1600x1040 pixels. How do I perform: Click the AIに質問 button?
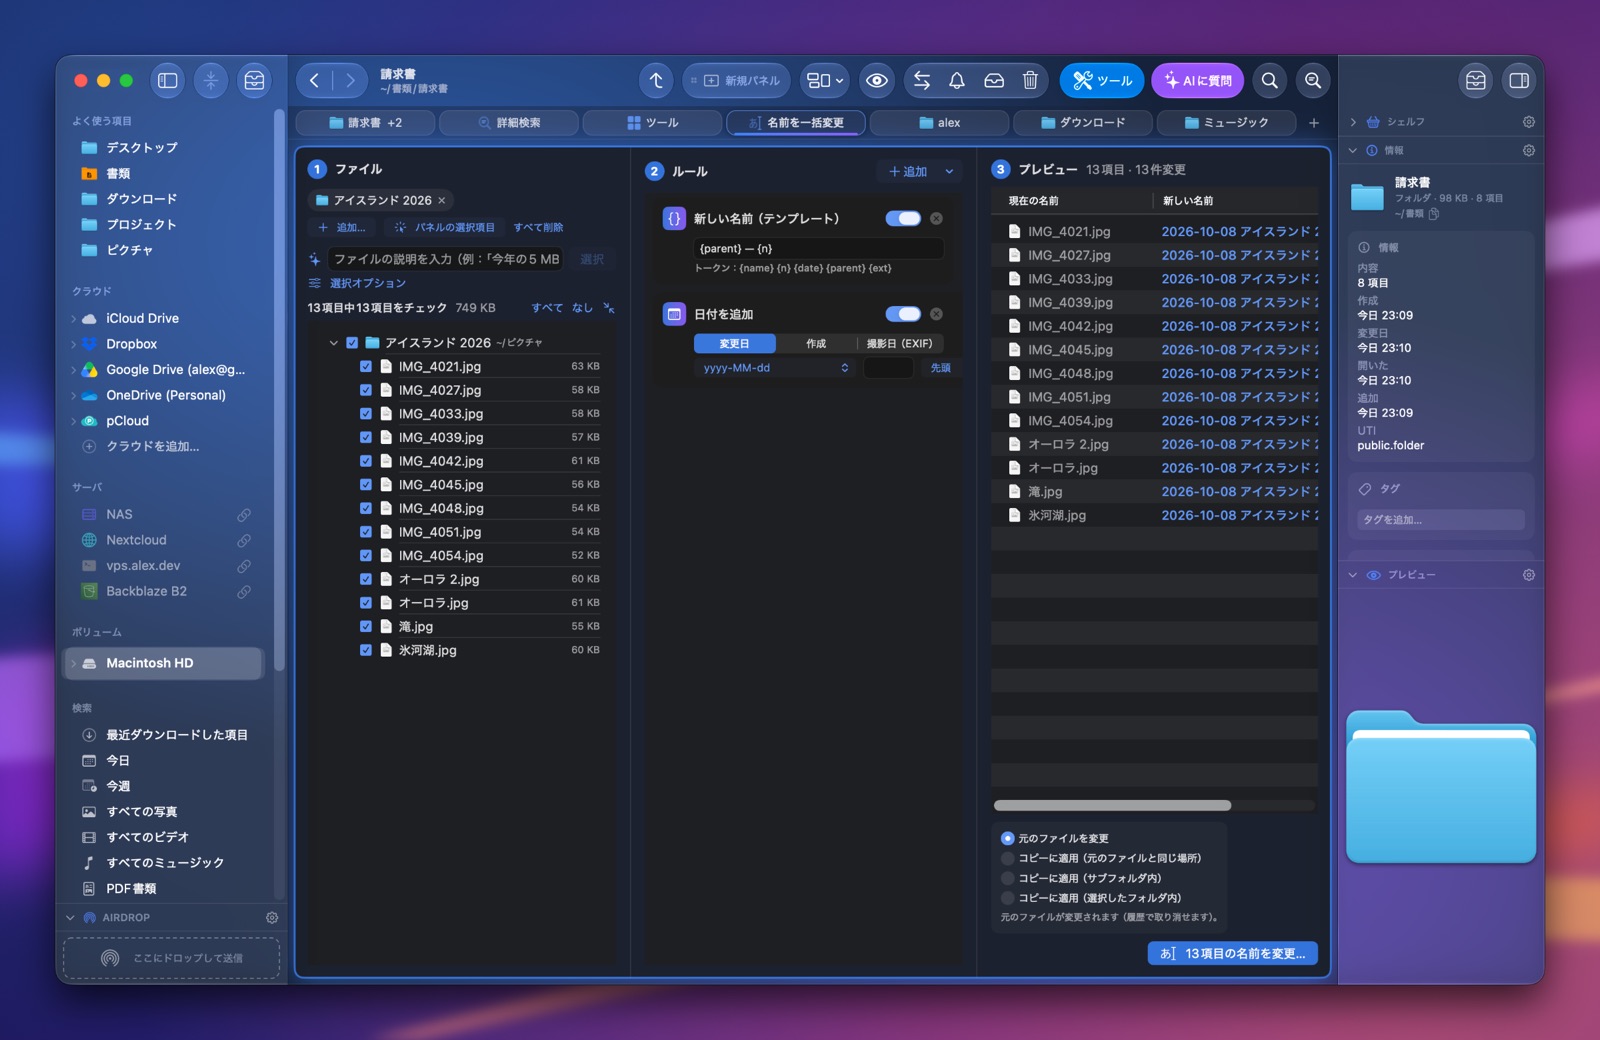pyautogui.click(x=1197, y=81)
